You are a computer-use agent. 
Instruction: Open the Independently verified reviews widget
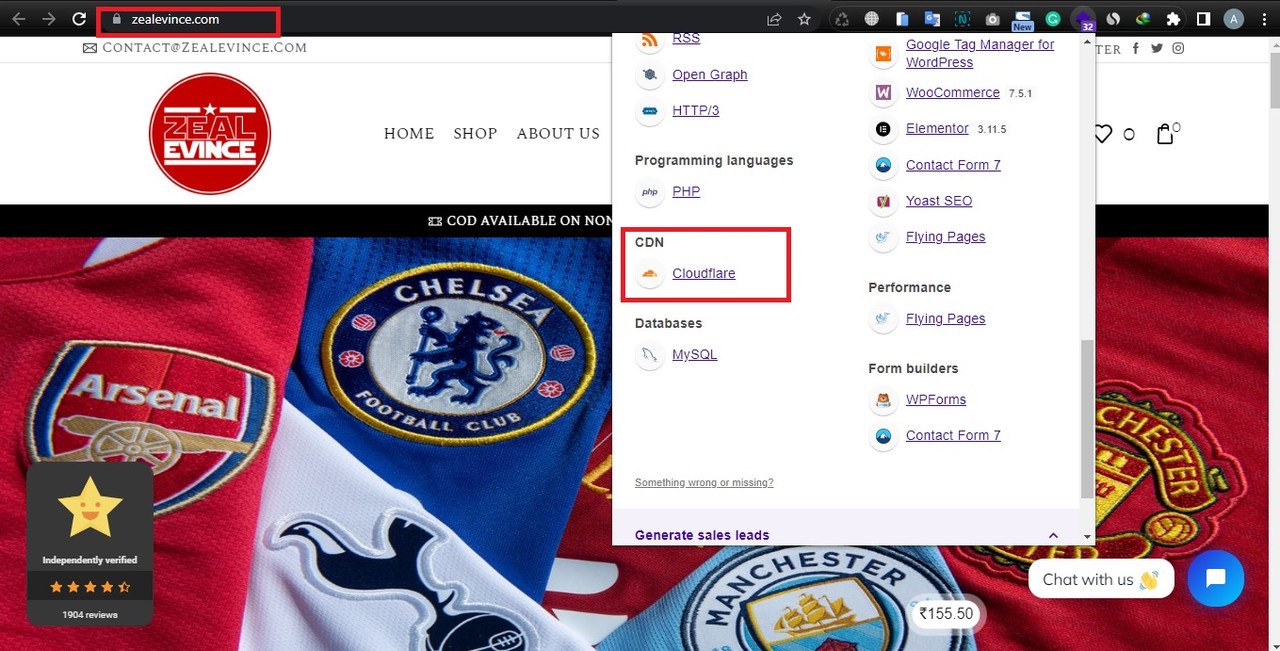coord(90,544)
